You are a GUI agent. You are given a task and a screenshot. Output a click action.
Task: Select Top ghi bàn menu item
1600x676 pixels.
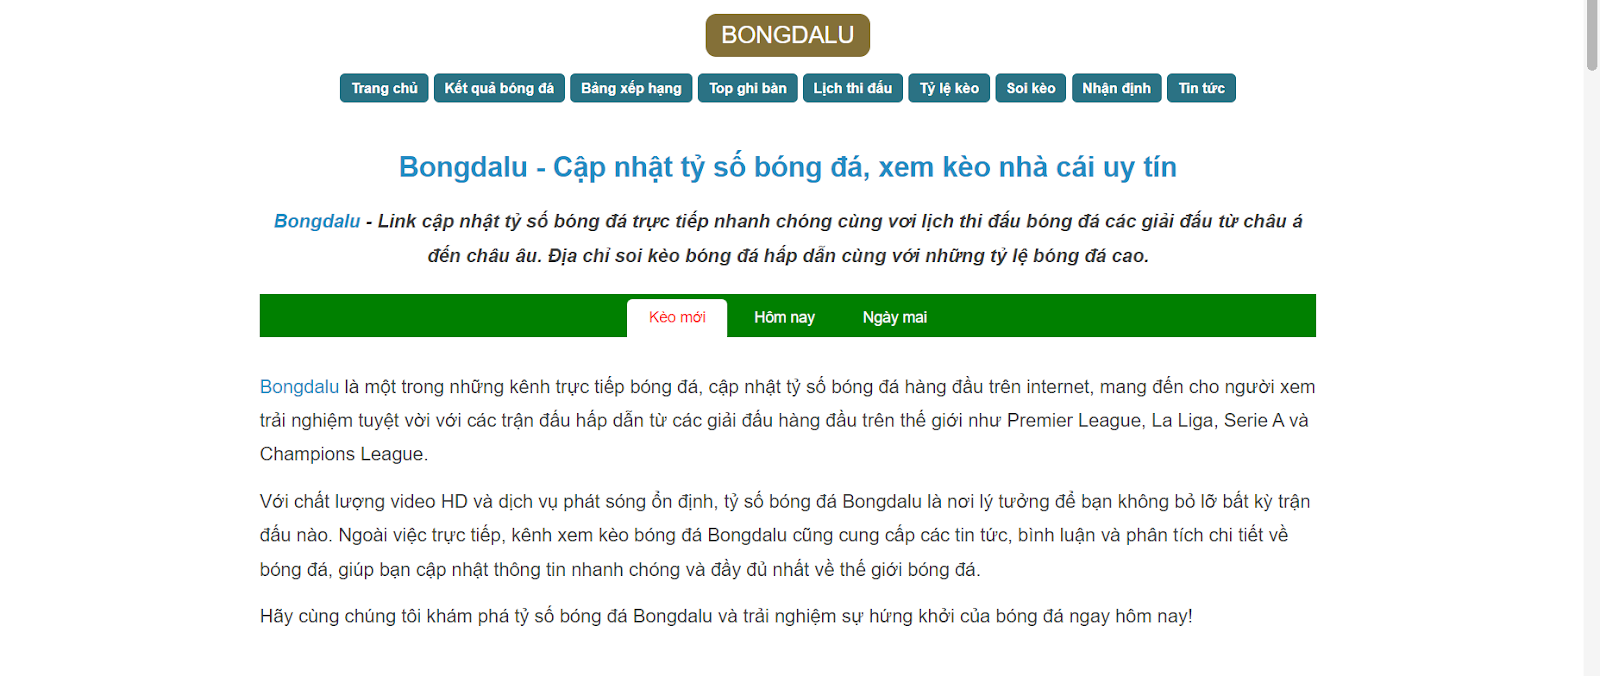click(748, 88)
